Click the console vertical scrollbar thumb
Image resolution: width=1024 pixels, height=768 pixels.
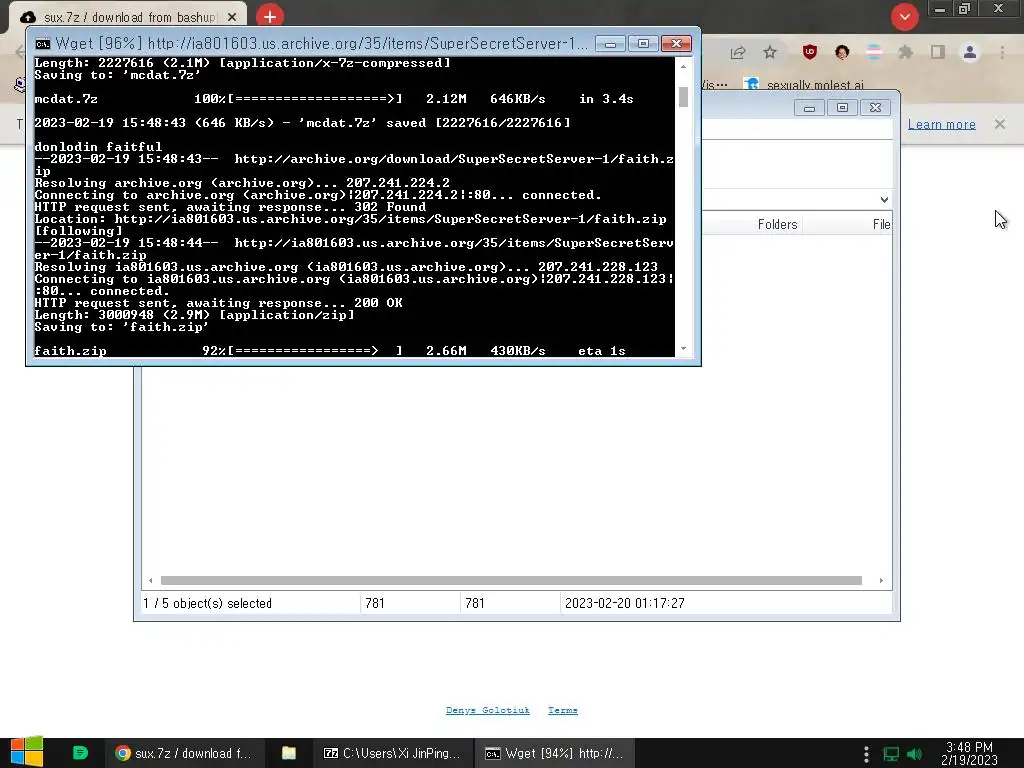[683, 97]
